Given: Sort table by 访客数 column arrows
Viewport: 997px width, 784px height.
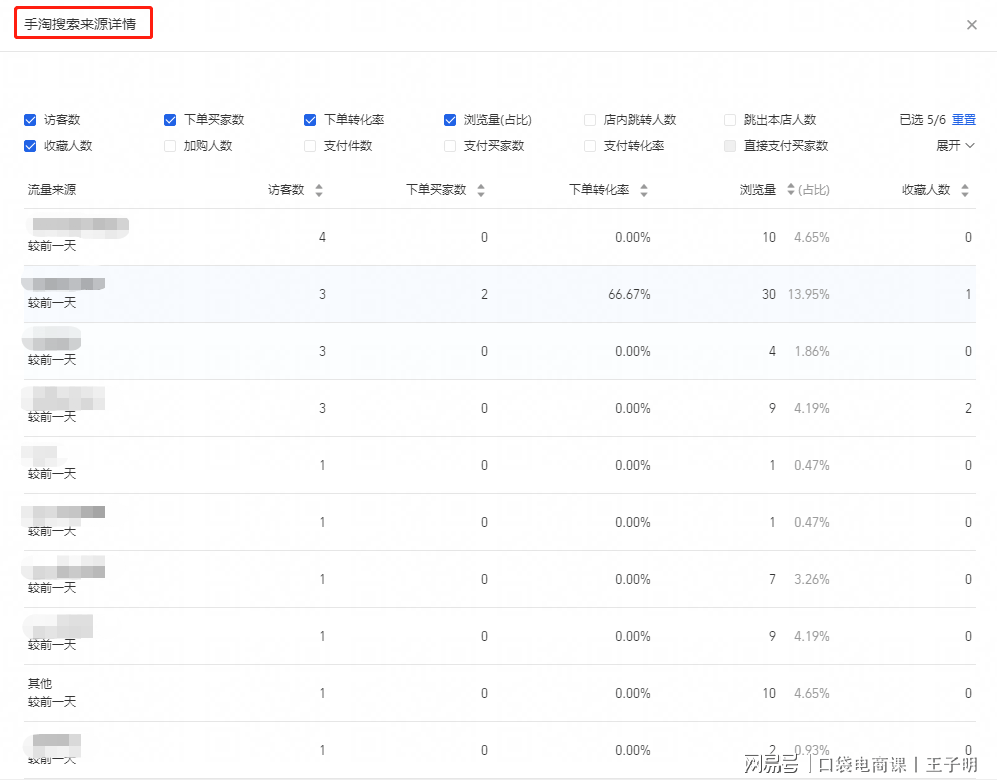Looking at the screenshot, I should point(319,190).
